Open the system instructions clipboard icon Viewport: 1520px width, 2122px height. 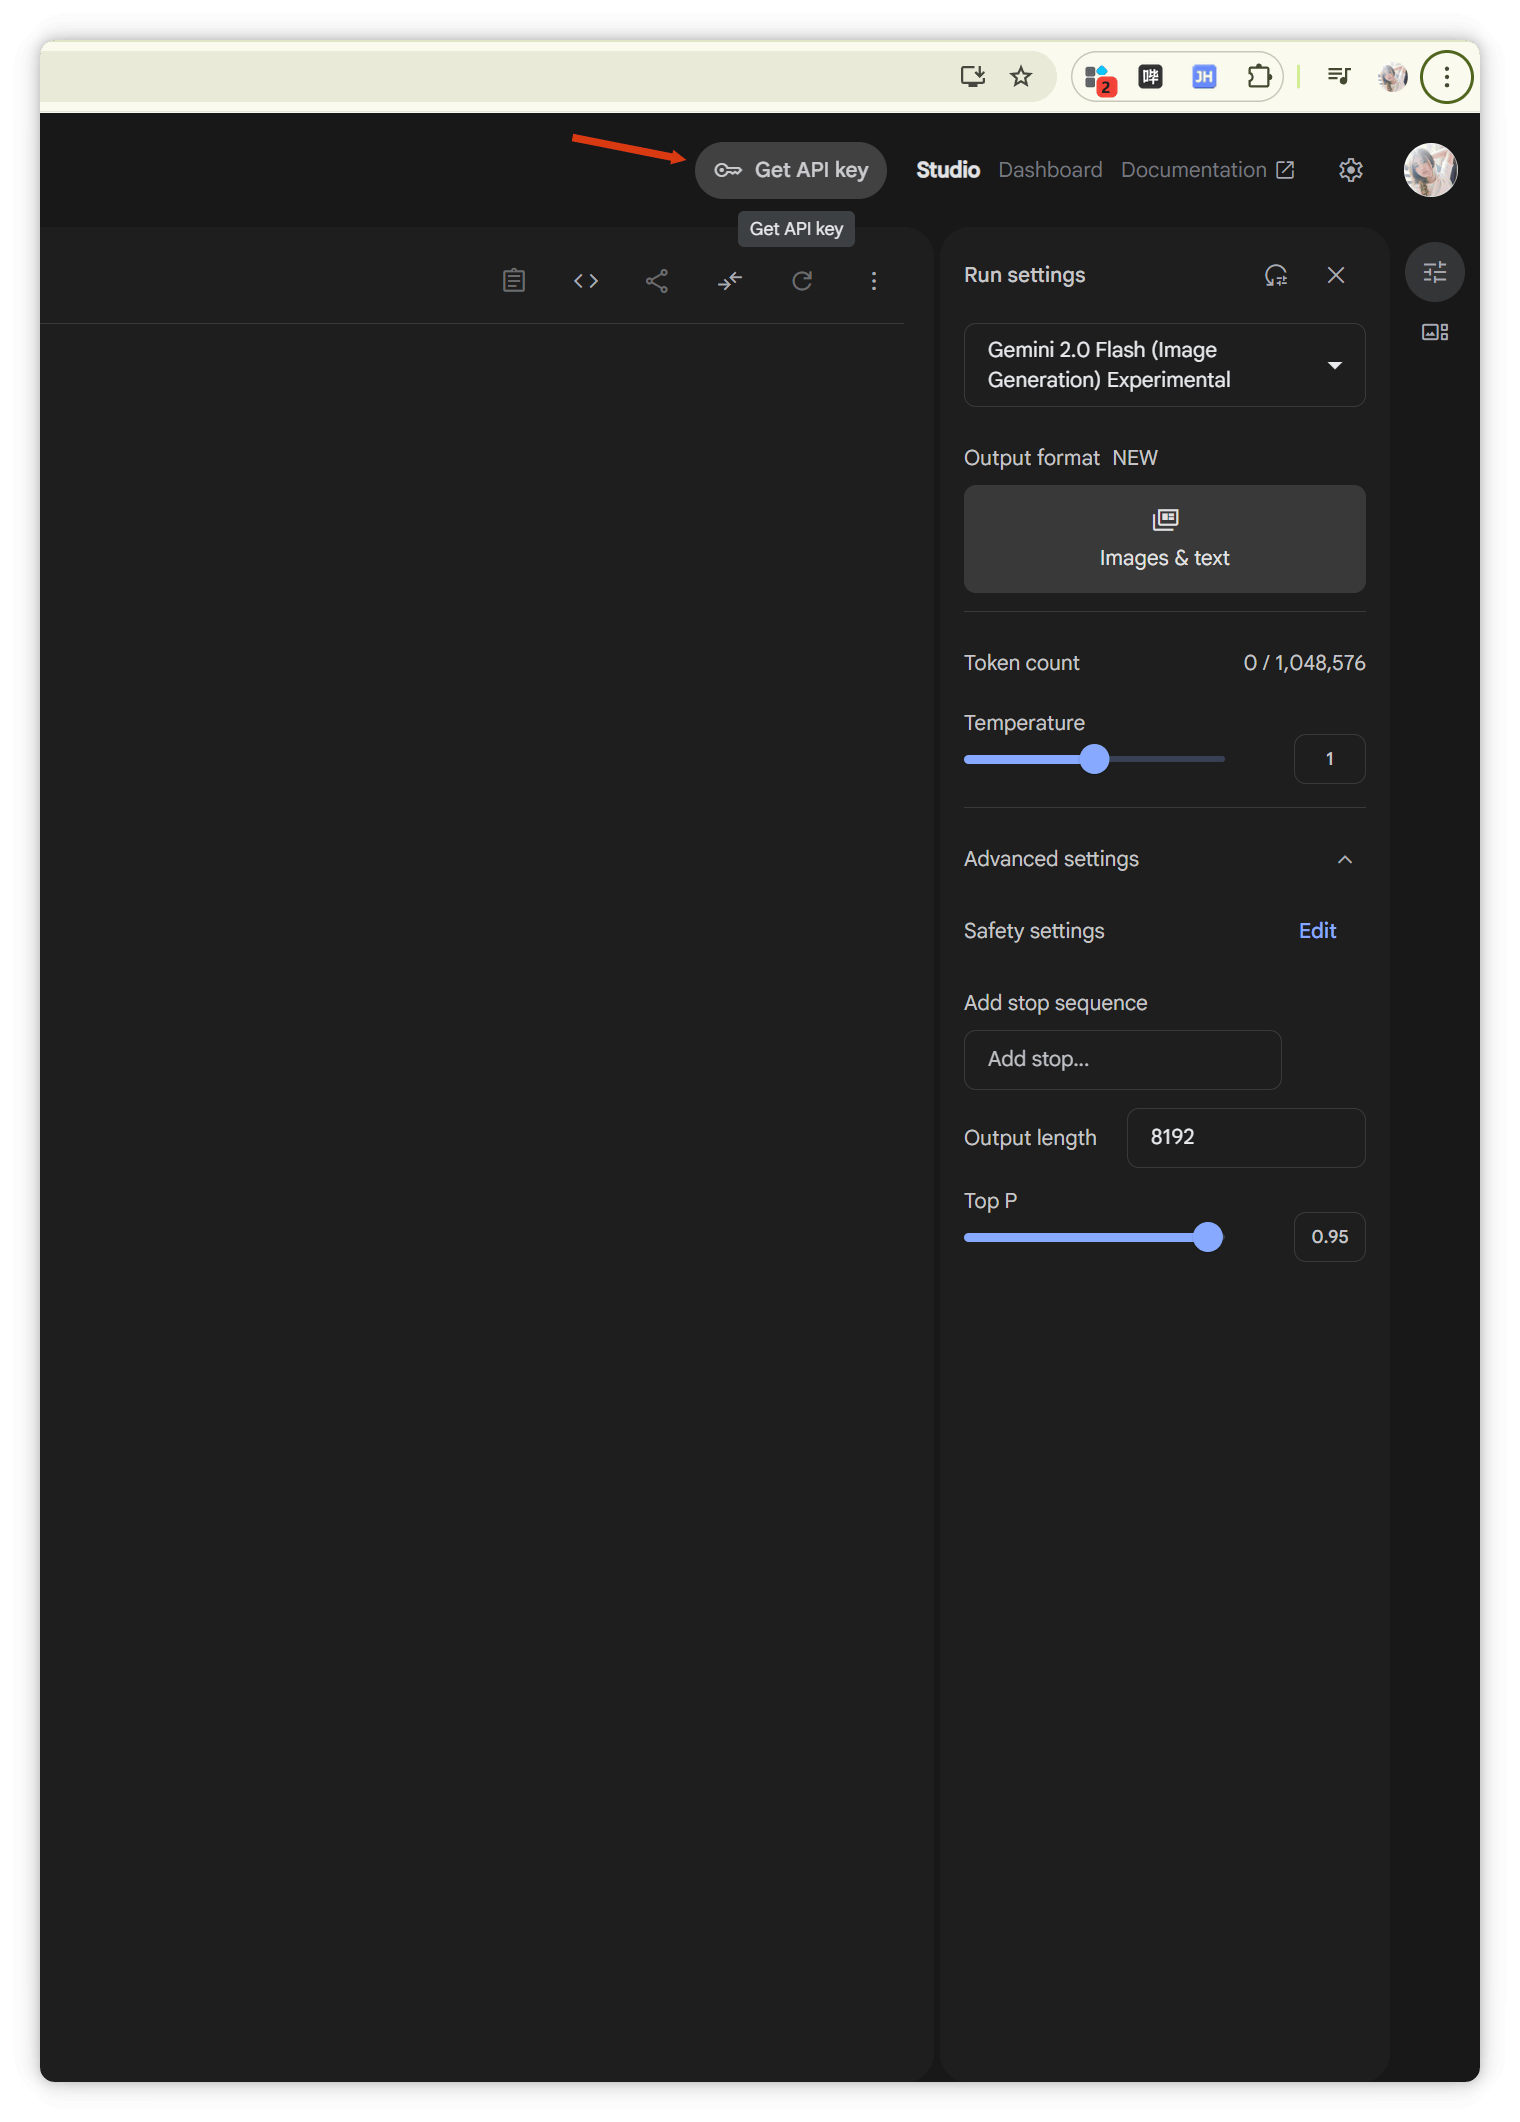pos(514,281)
